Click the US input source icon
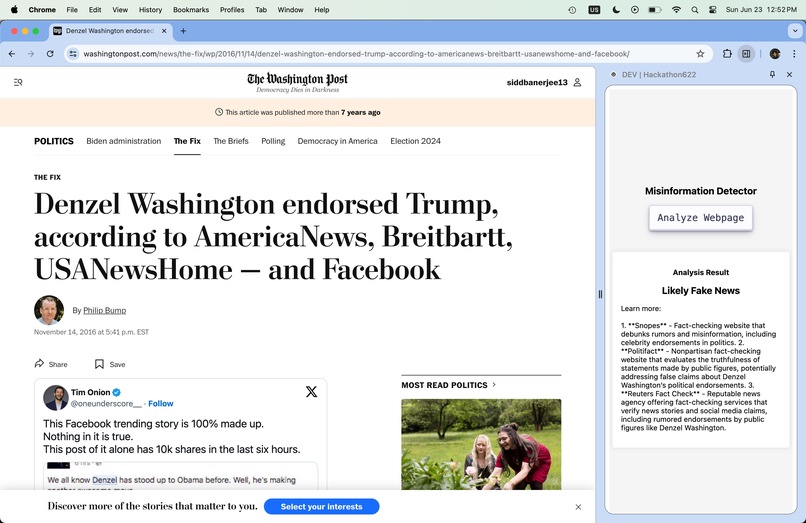The width and height of the screenshot is (806, 523). [594, 9]
